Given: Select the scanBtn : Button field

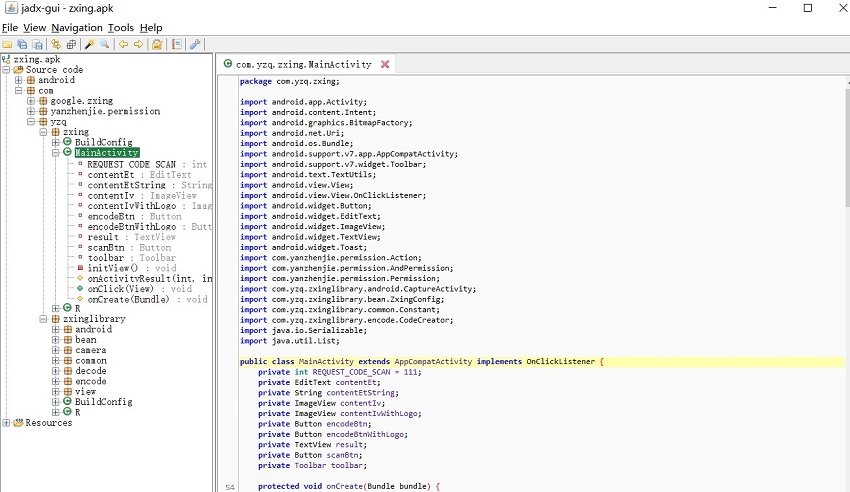Looking at the screenshot, I should click(x=129, y=248).
